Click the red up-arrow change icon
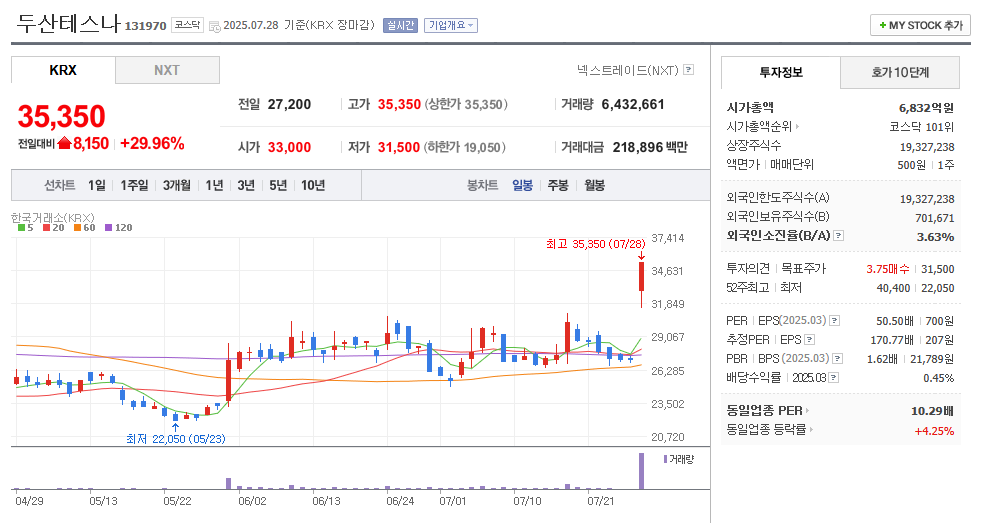The height and width of the screenshot is (523, 987). [64, 143]
